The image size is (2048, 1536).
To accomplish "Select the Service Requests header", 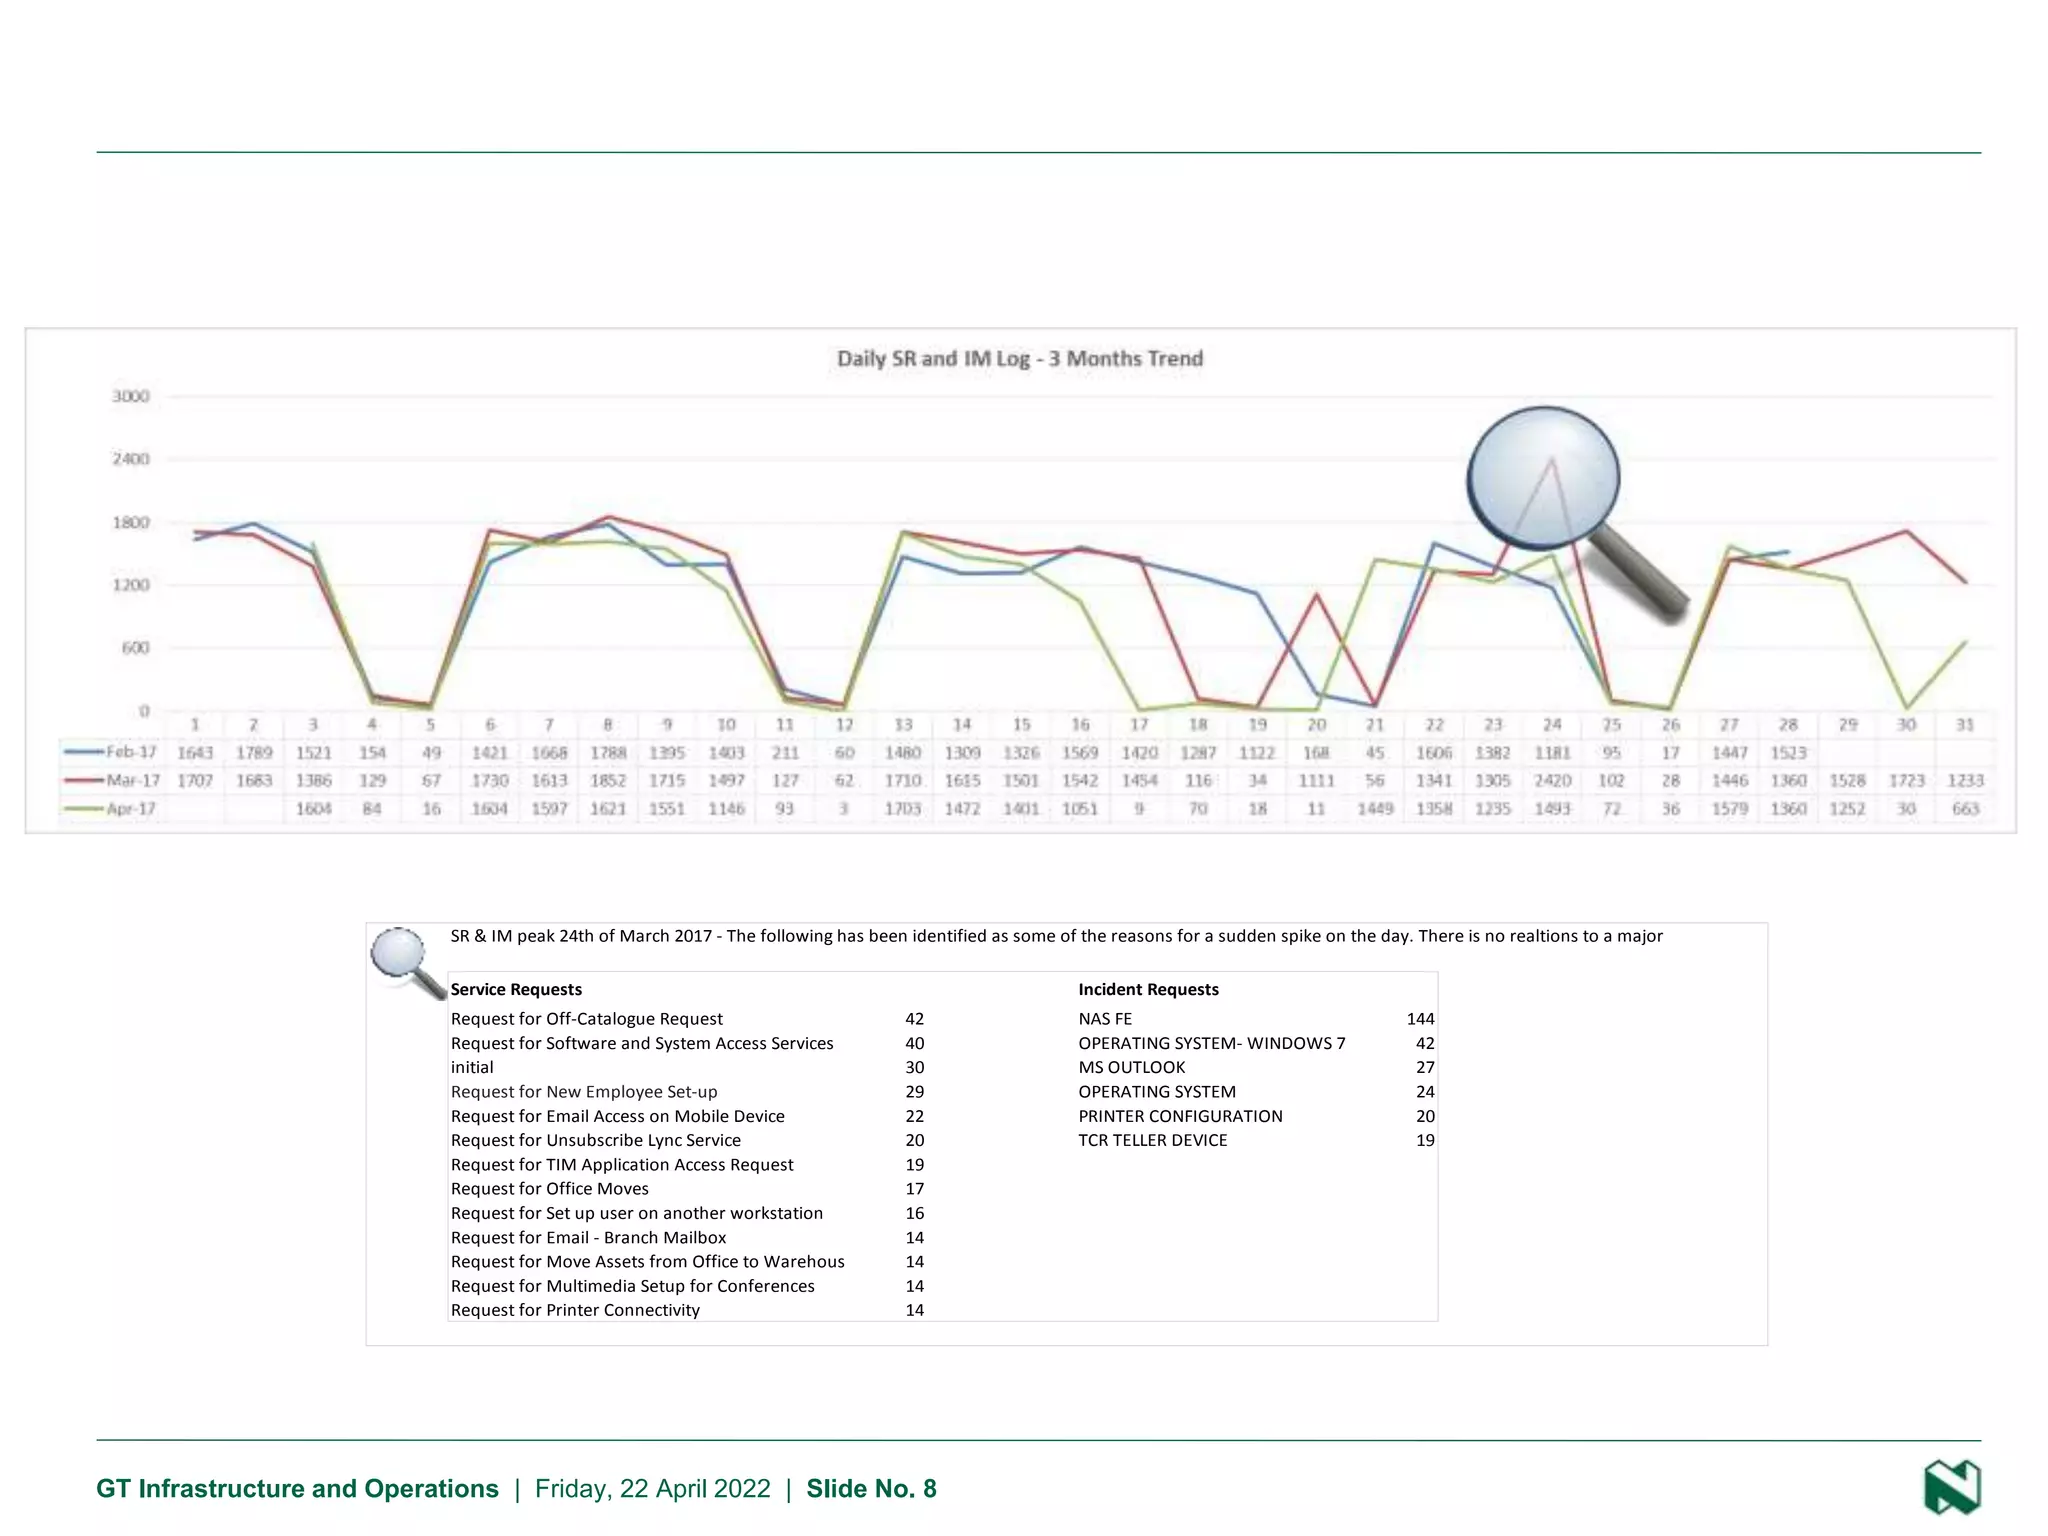I will click(516, 989).
